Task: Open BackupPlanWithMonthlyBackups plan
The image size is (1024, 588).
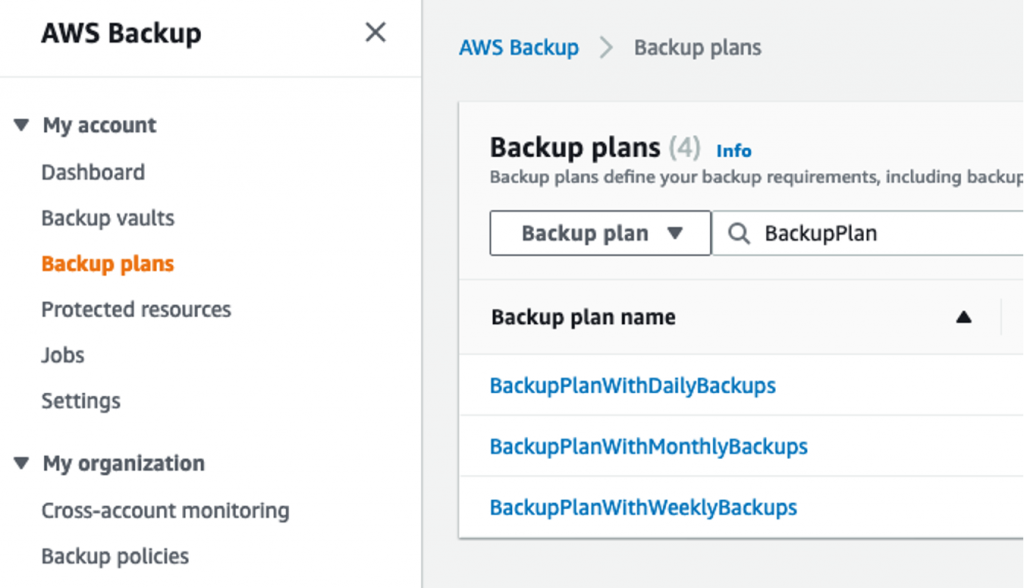Action: tap(649, 446)
